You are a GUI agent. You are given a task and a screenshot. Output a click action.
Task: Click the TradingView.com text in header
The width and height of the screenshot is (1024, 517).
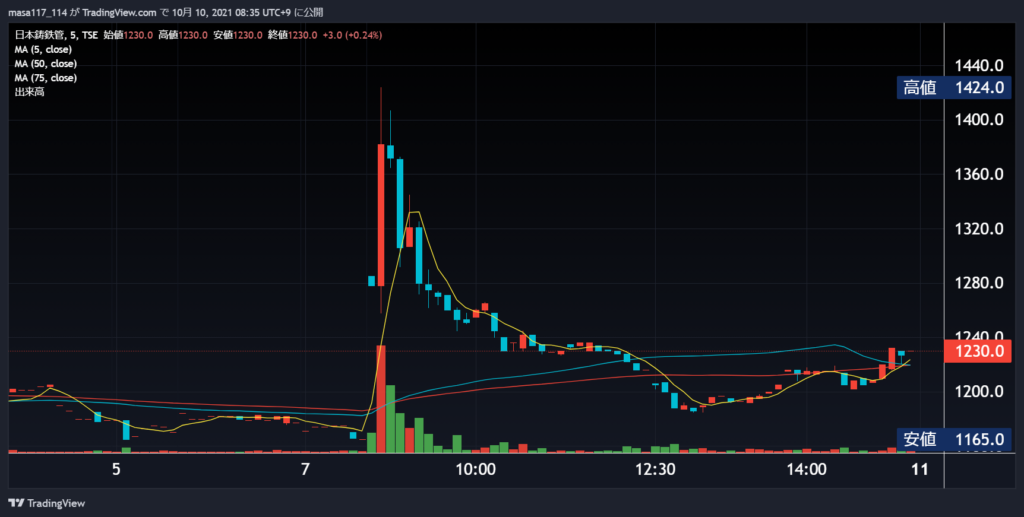pos(120,12)
